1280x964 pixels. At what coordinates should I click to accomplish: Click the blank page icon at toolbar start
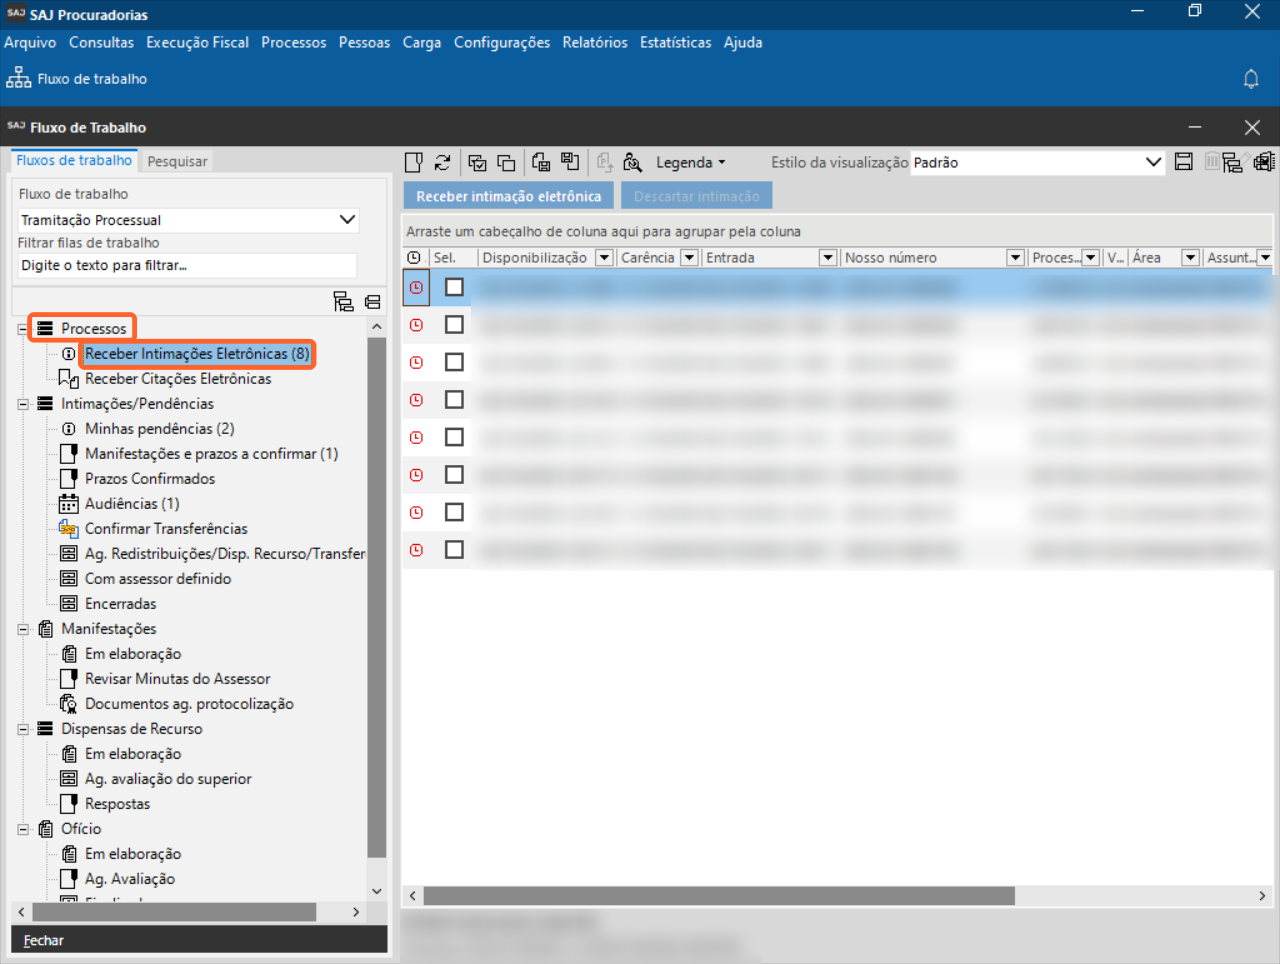[x=413, y=163]
